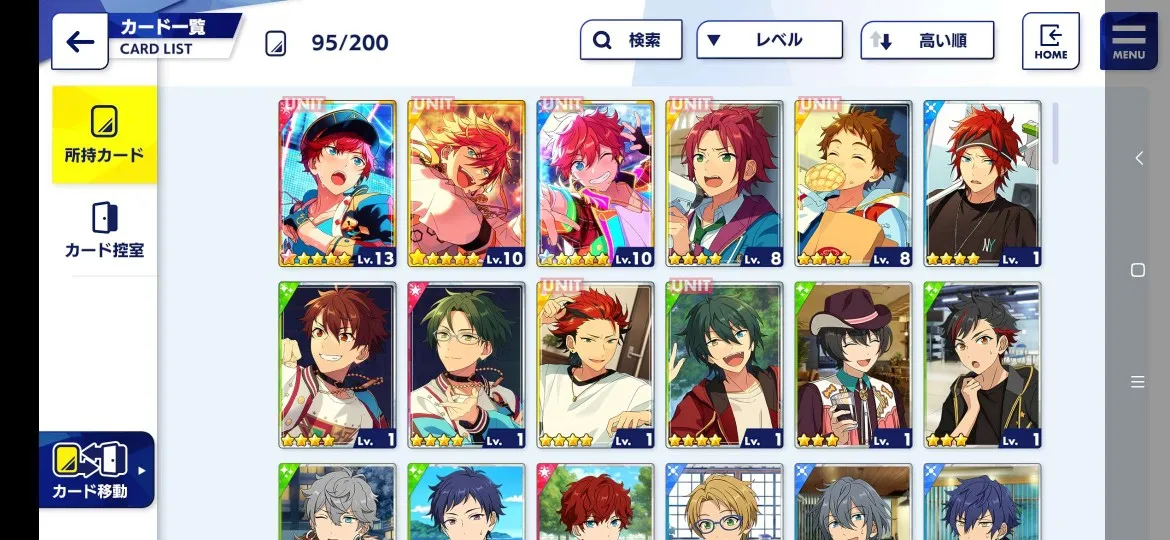Tap the Android home square icon
Screen dimensions: 1170x540
coord(1138,270)
